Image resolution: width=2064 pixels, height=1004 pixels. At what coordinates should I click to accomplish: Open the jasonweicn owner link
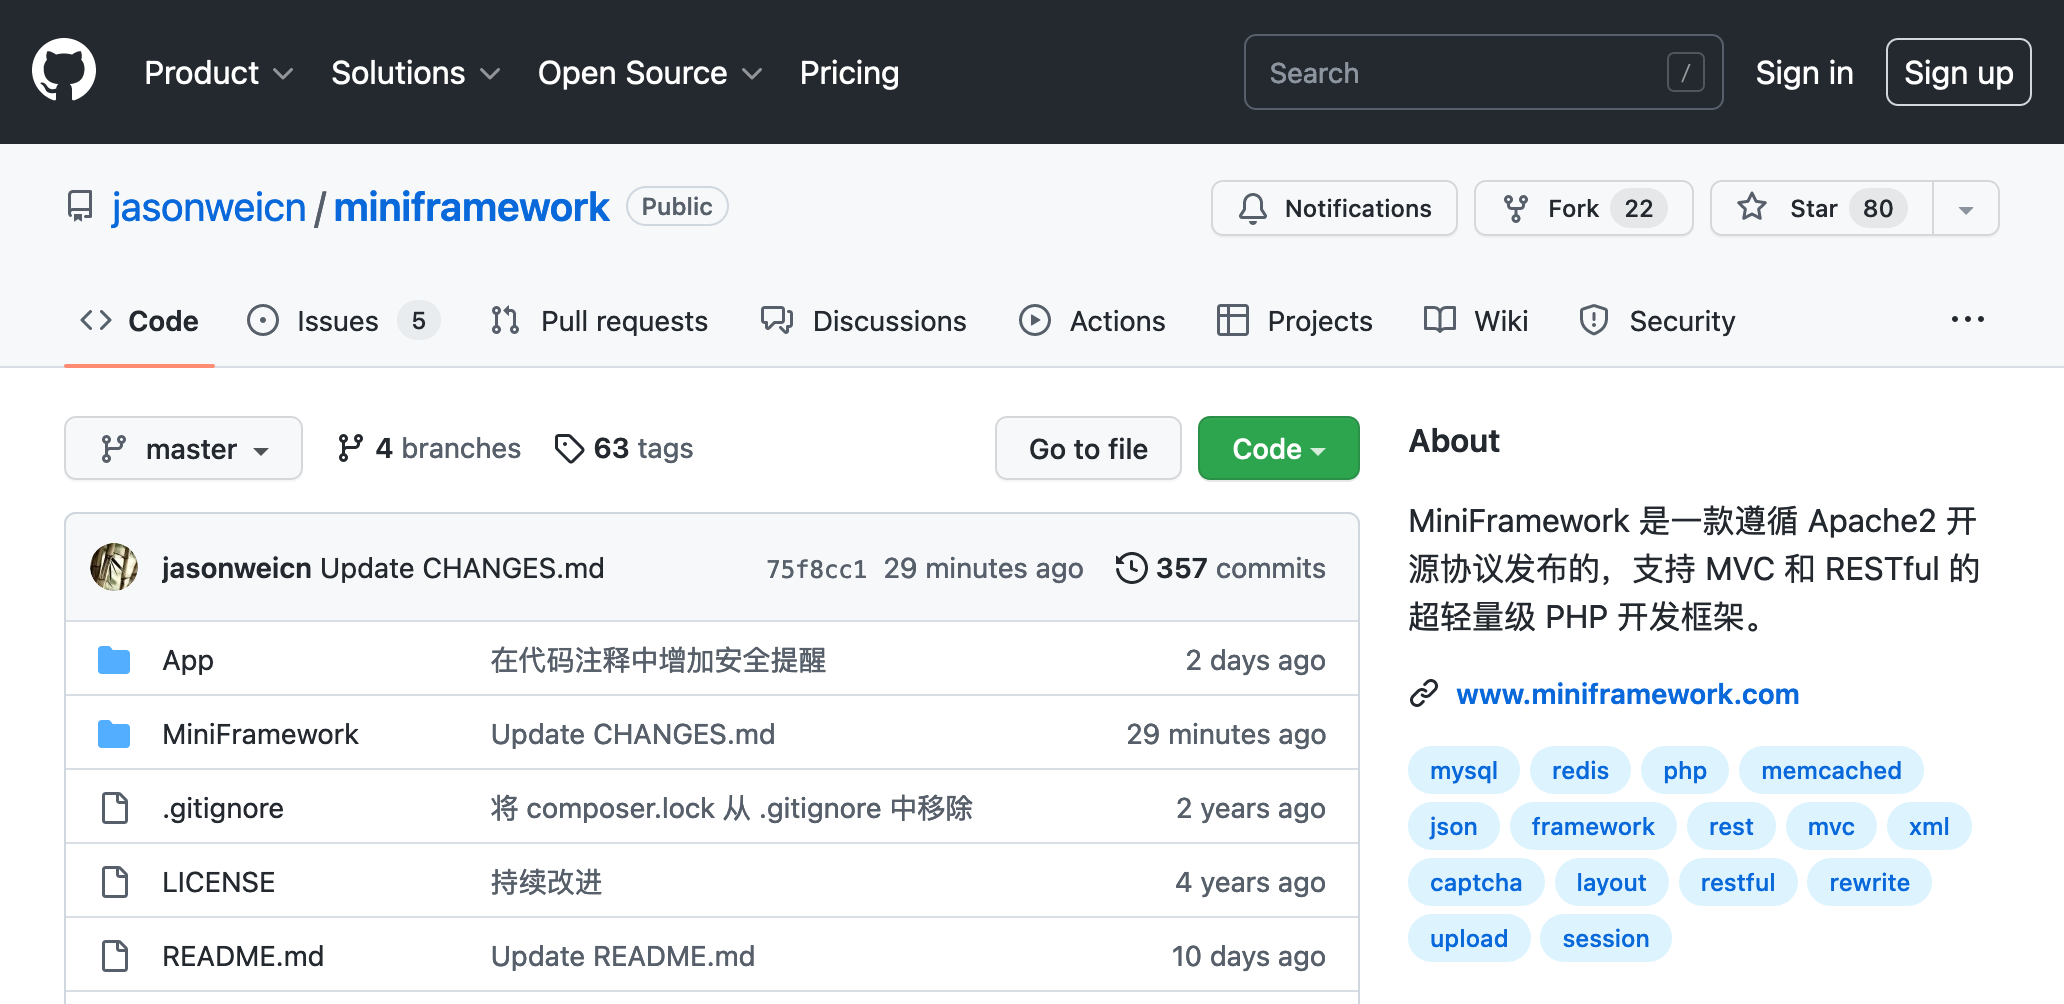(209, 207)
